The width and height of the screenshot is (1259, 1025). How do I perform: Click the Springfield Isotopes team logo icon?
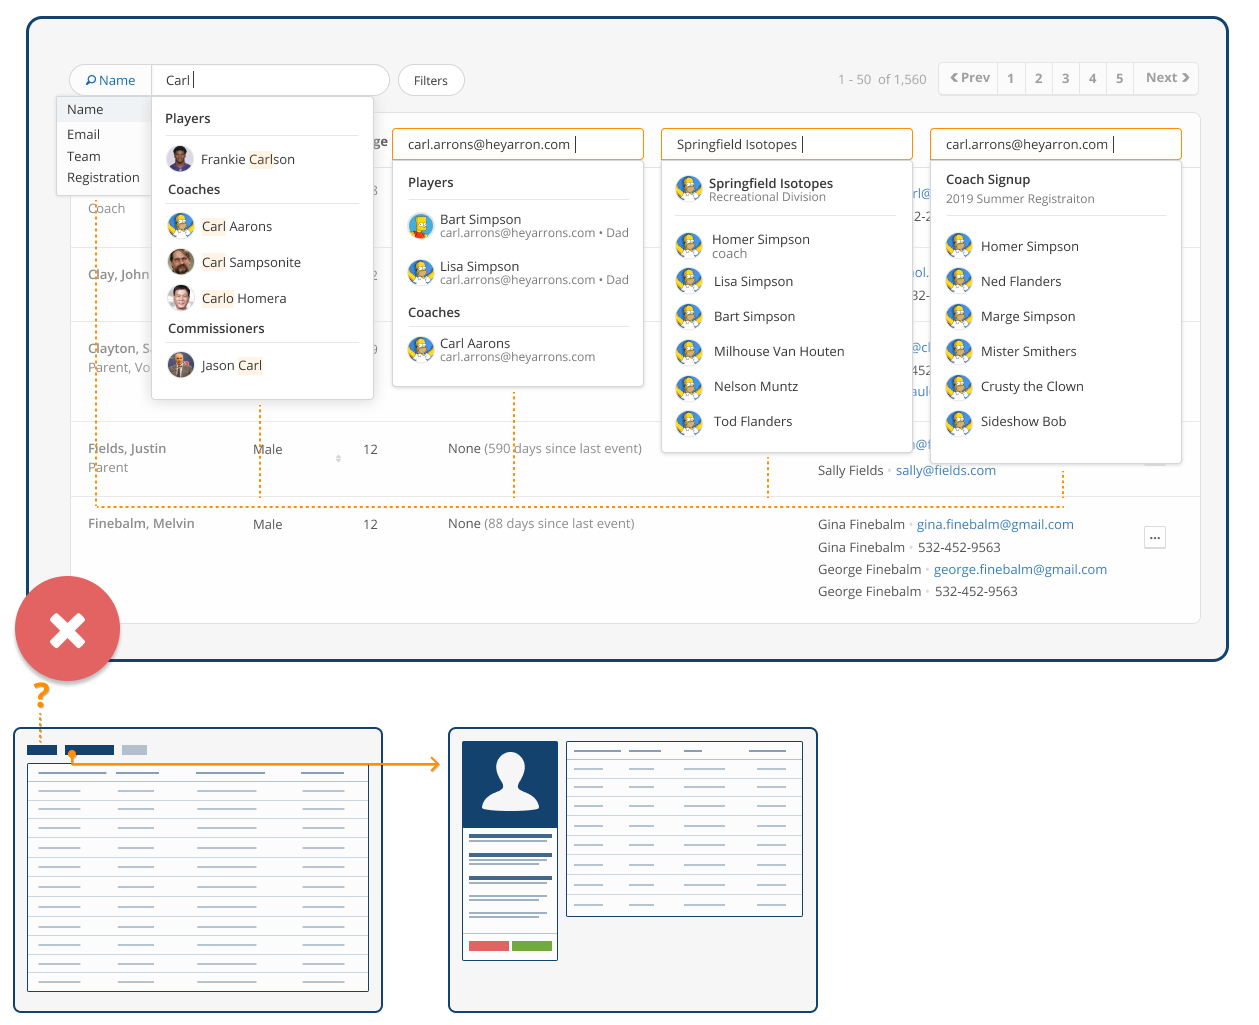[x=689, y=188]
